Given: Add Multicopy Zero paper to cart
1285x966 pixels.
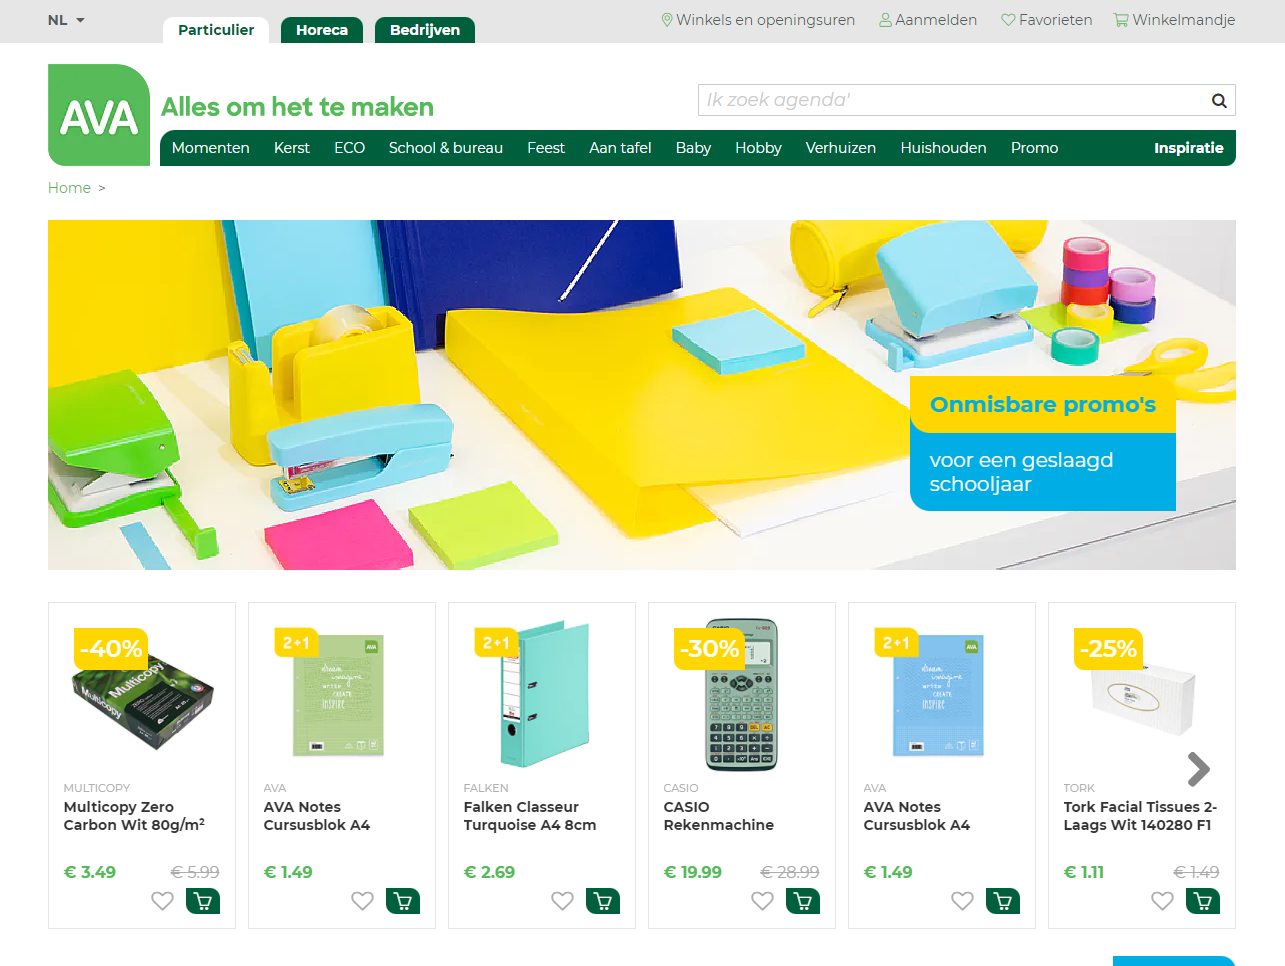Looking at the screenshot, I should (x=203, y=901).
